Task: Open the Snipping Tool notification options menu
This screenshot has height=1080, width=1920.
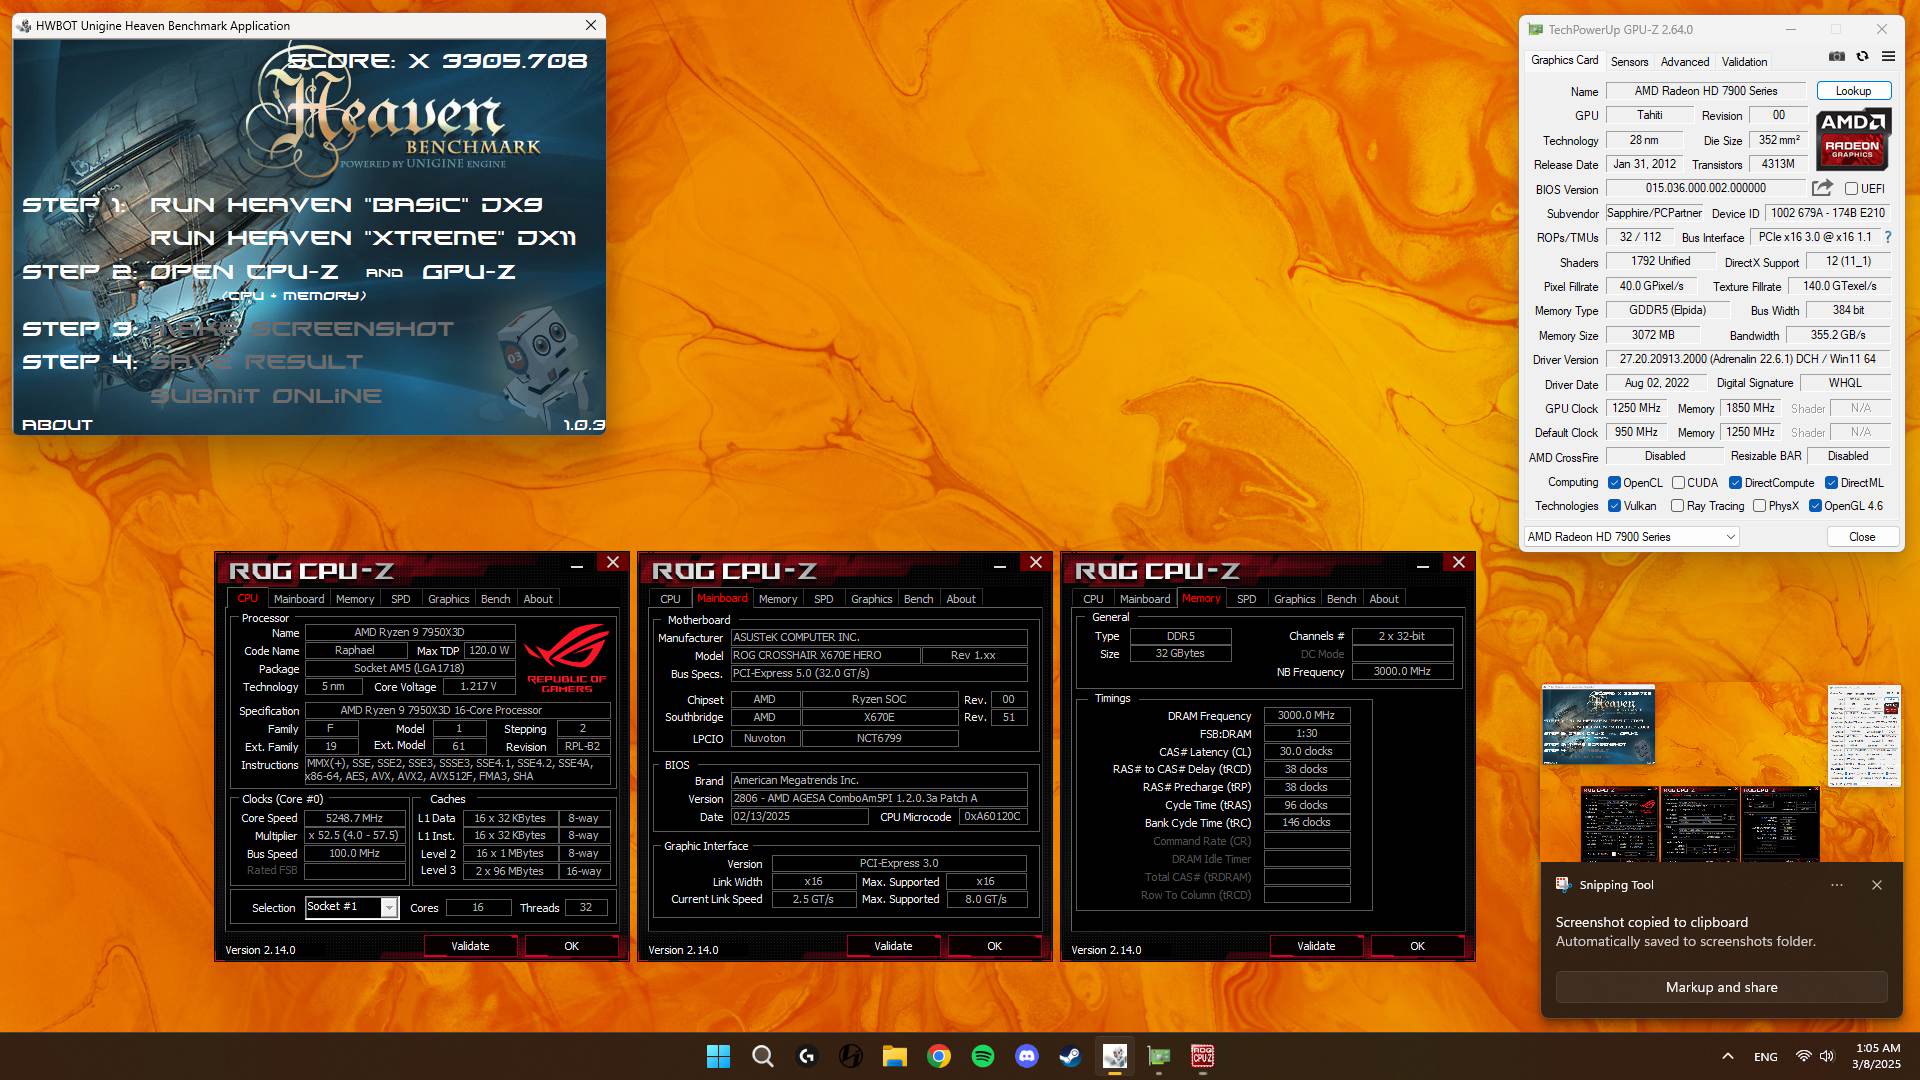Action: (1836, 885)
